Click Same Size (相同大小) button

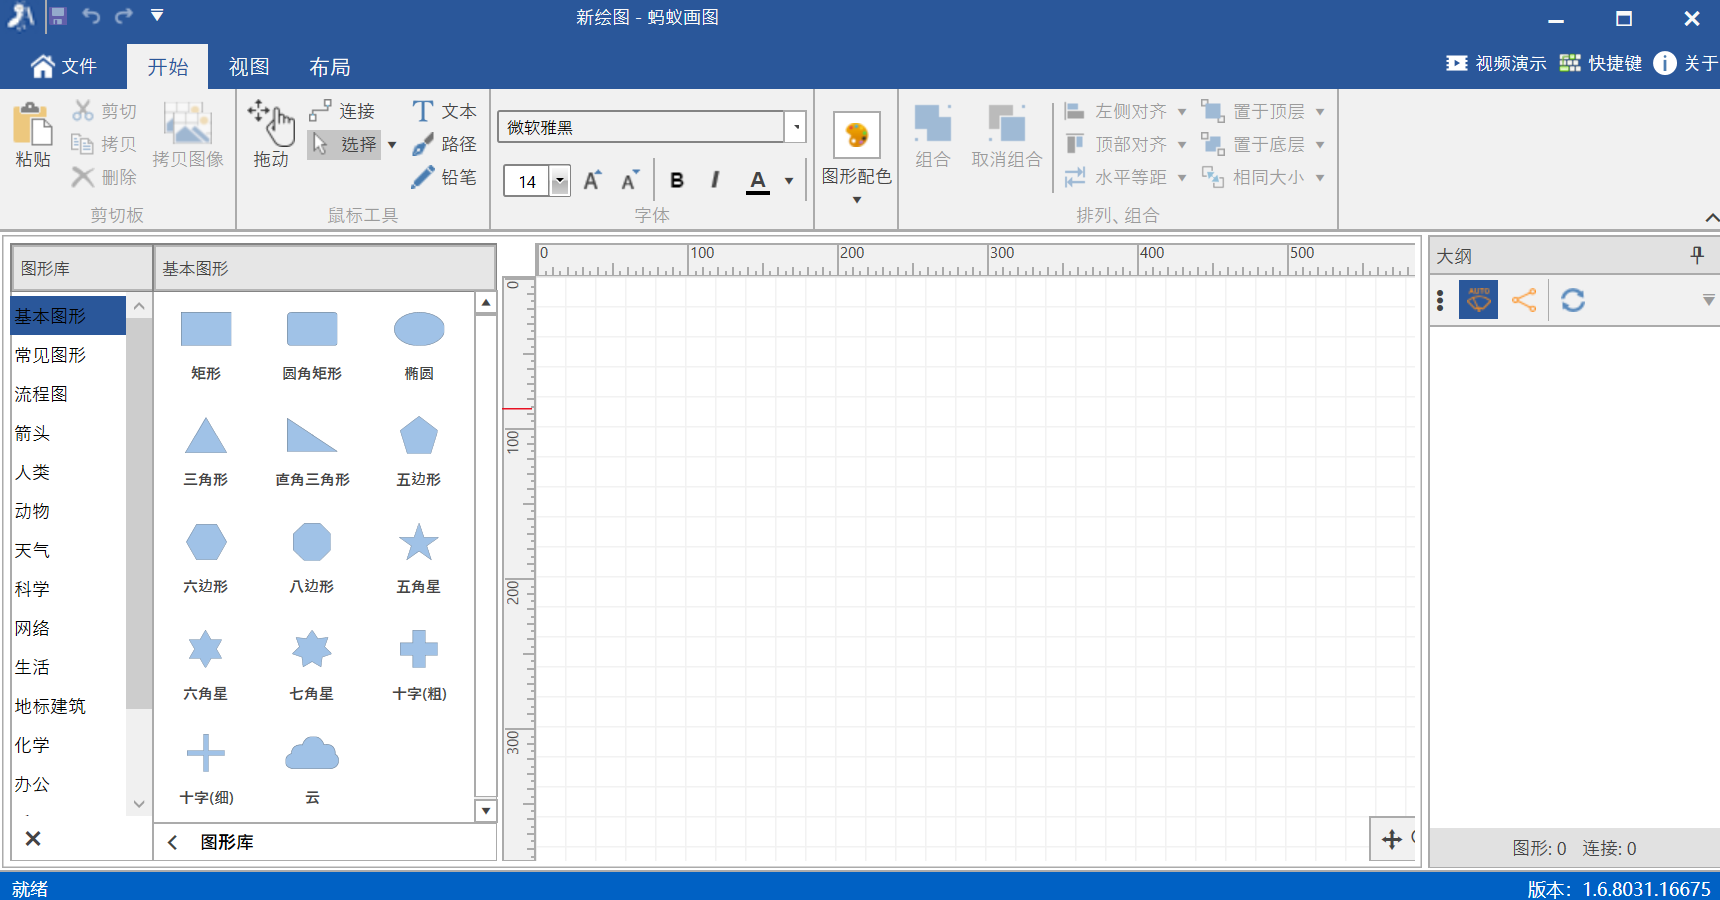[x=1254, y=177]
